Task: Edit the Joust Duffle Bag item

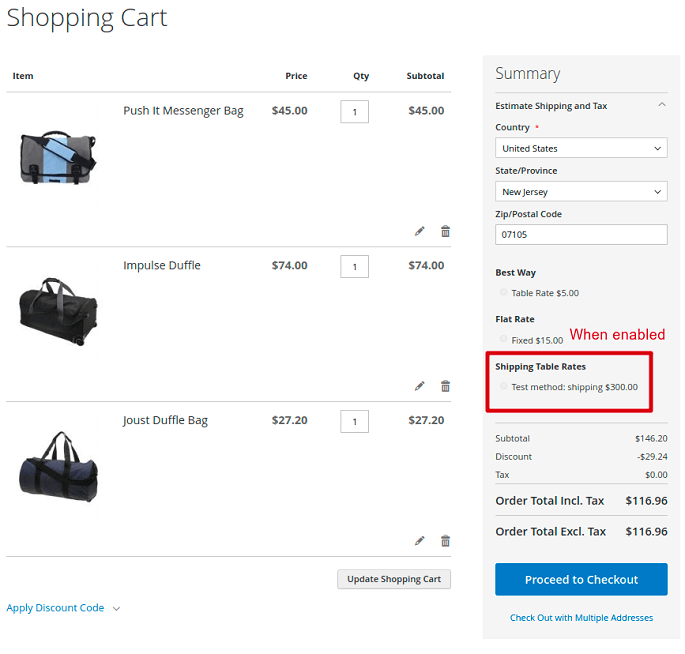Action: tap(420, 541)
